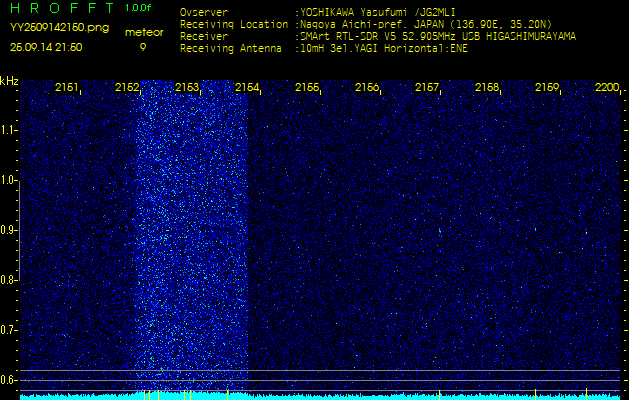Click the 2153 time axis label
629x400 pixels.
point(187,87)
